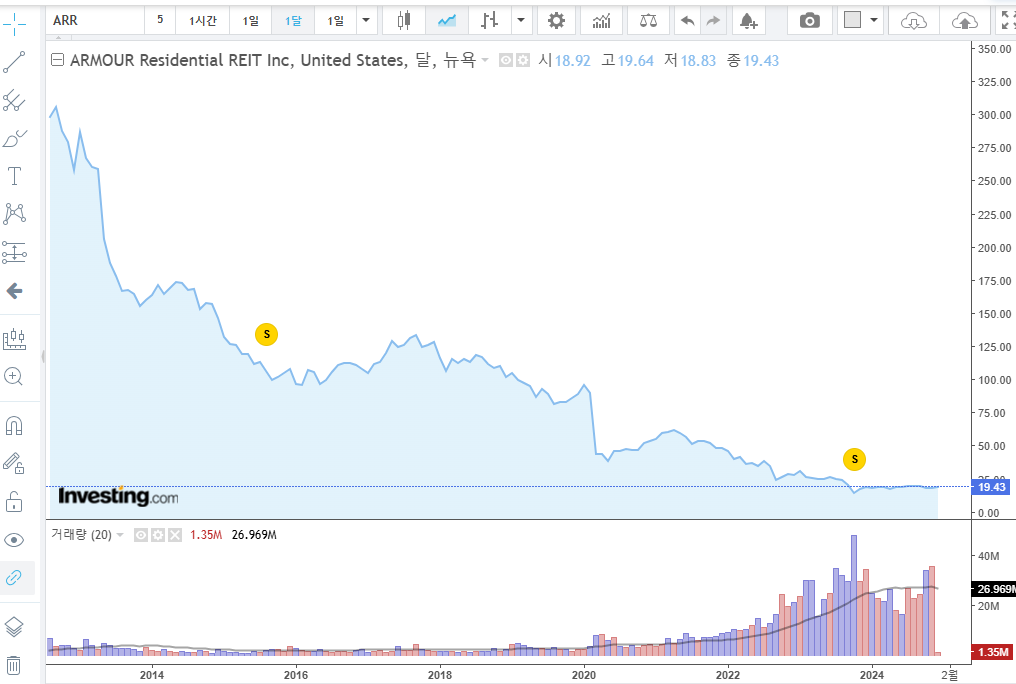Click the S split marker near 2015

pos(266,334)
